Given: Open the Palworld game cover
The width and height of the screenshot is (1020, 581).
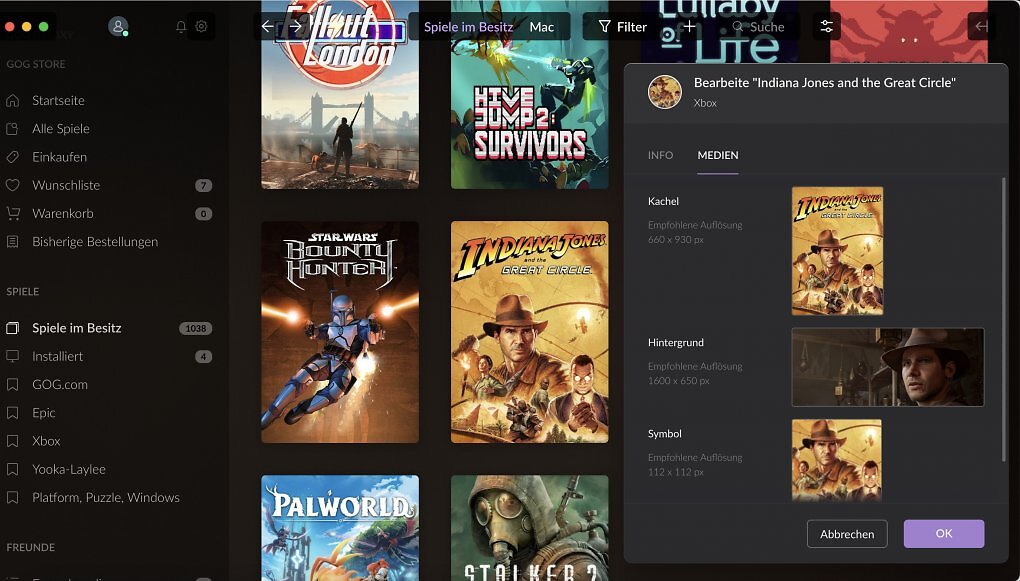Looking at the screenshot, I should coord(340,528).
